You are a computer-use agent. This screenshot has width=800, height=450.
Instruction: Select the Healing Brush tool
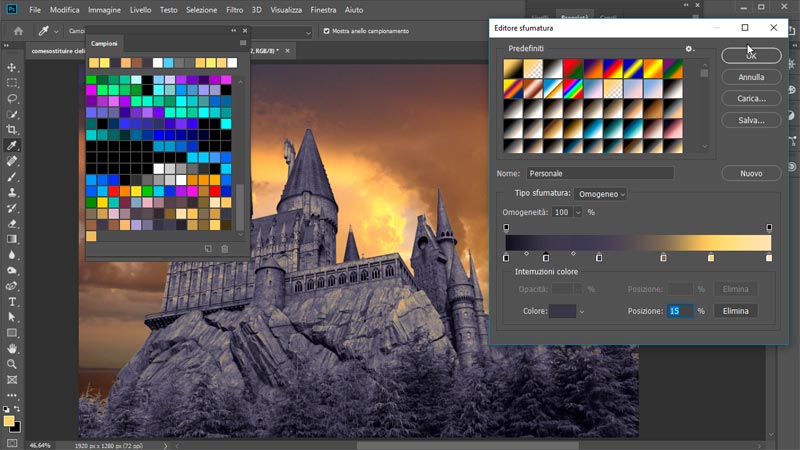tap(12, 161)
